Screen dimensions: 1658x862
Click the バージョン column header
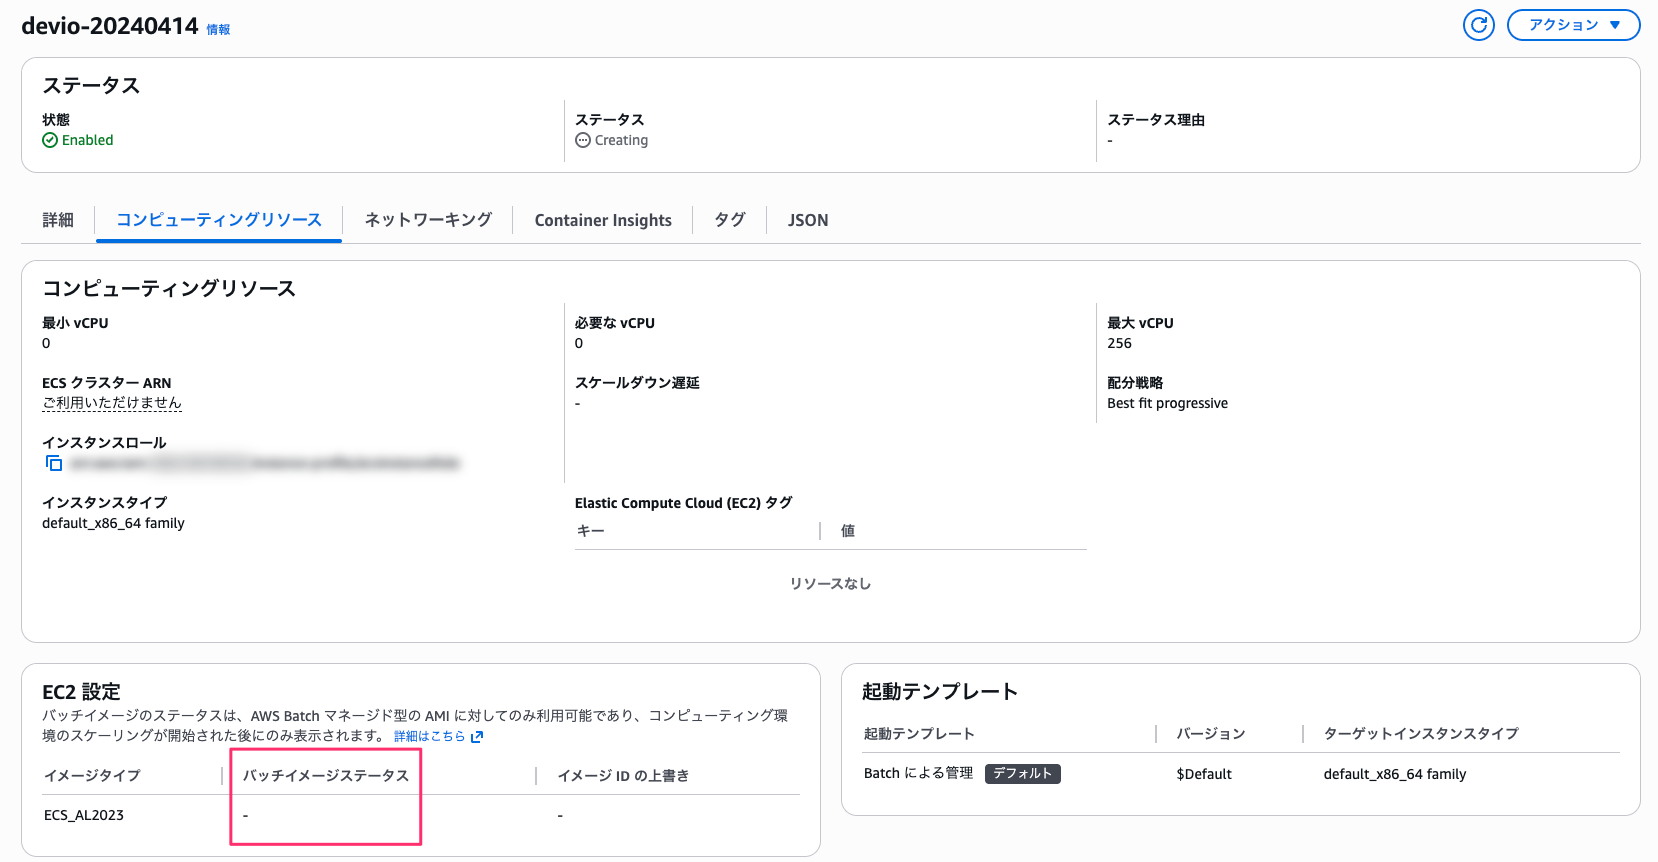click(x=1210, y=733)
